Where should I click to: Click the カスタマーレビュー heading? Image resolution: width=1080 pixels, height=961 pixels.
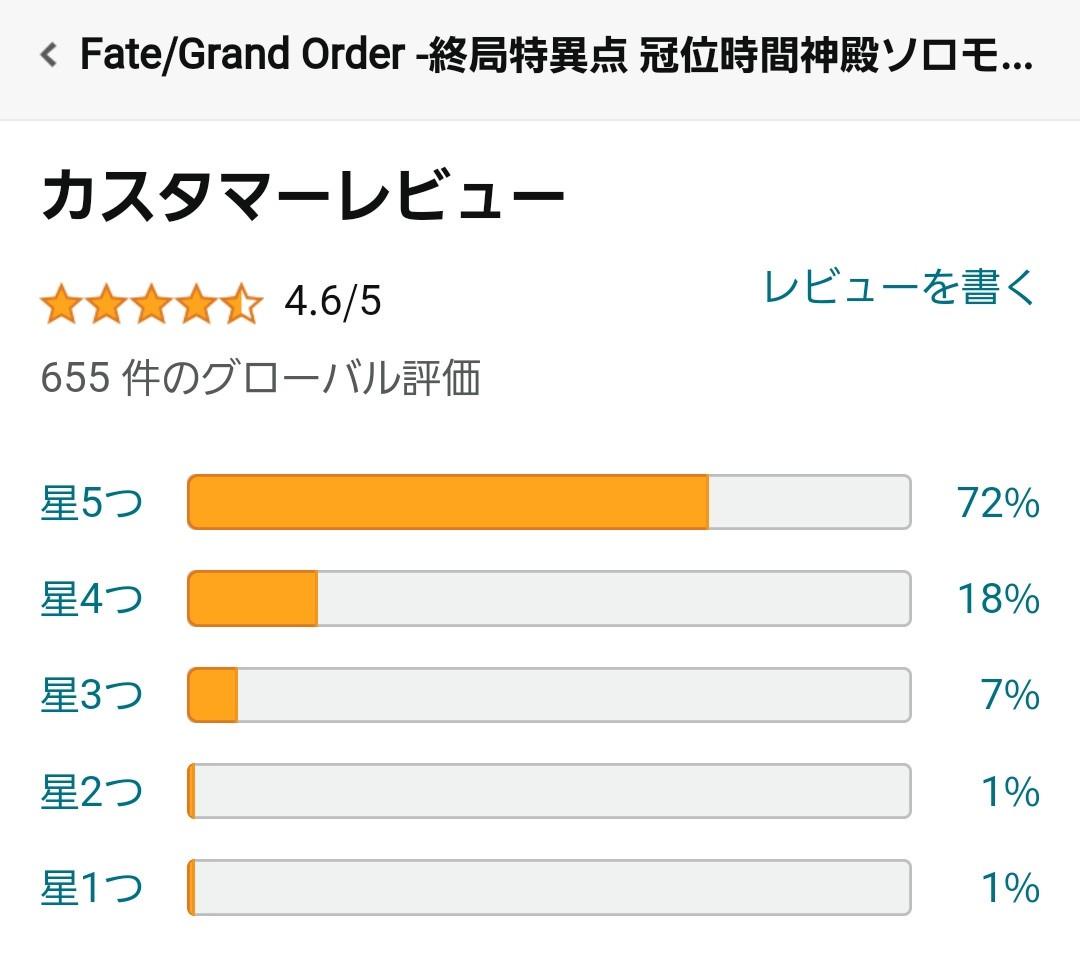pos(303,196)
